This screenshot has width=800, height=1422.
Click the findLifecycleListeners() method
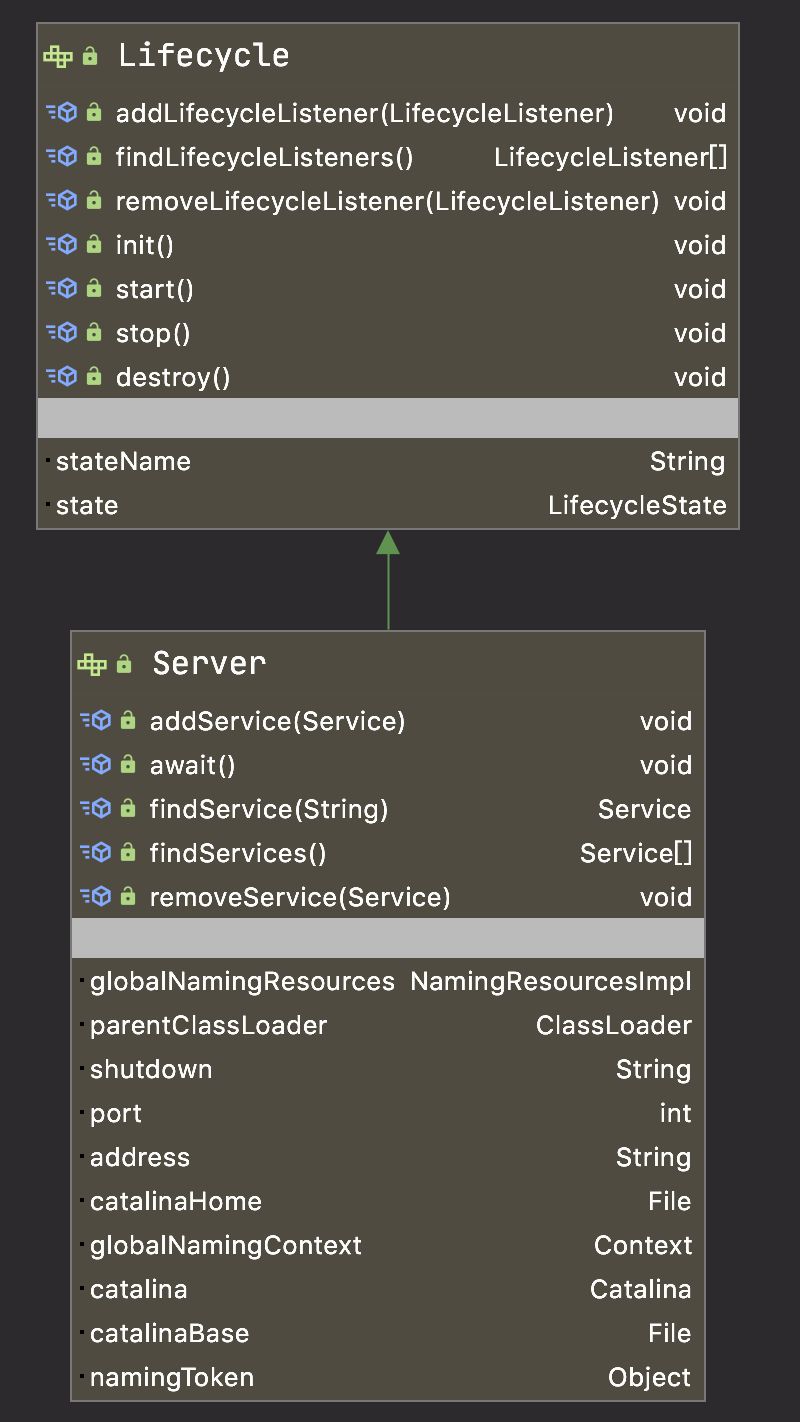pyautogui.click(x=264, y=158)
